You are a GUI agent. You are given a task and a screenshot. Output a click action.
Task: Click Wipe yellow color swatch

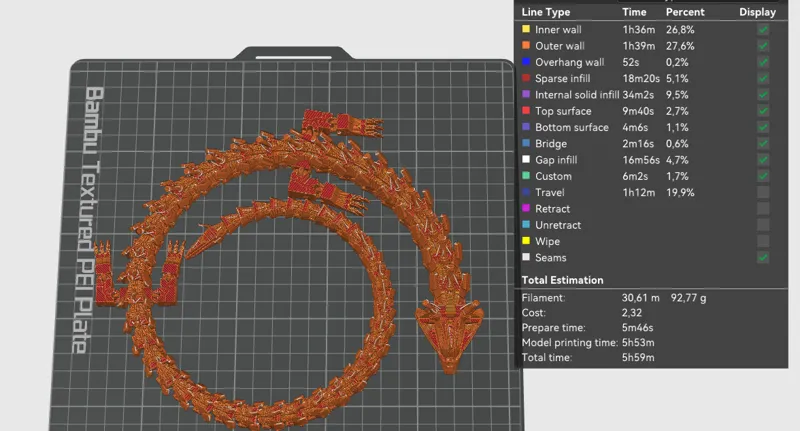(526, 241)
